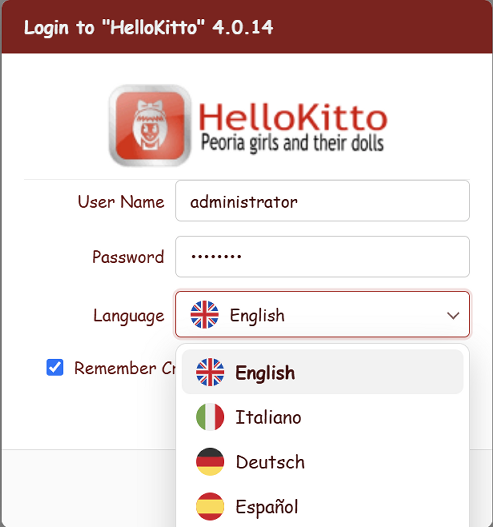Click the German flag icon in list
Viewport: 493px width, 527px height.
pyautogui.click(x=210, y=461)
